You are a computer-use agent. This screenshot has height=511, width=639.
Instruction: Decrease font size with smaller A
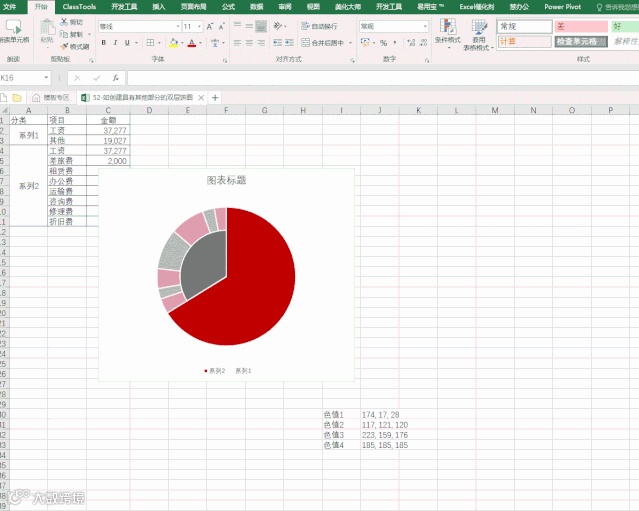[x=222, y=26]
